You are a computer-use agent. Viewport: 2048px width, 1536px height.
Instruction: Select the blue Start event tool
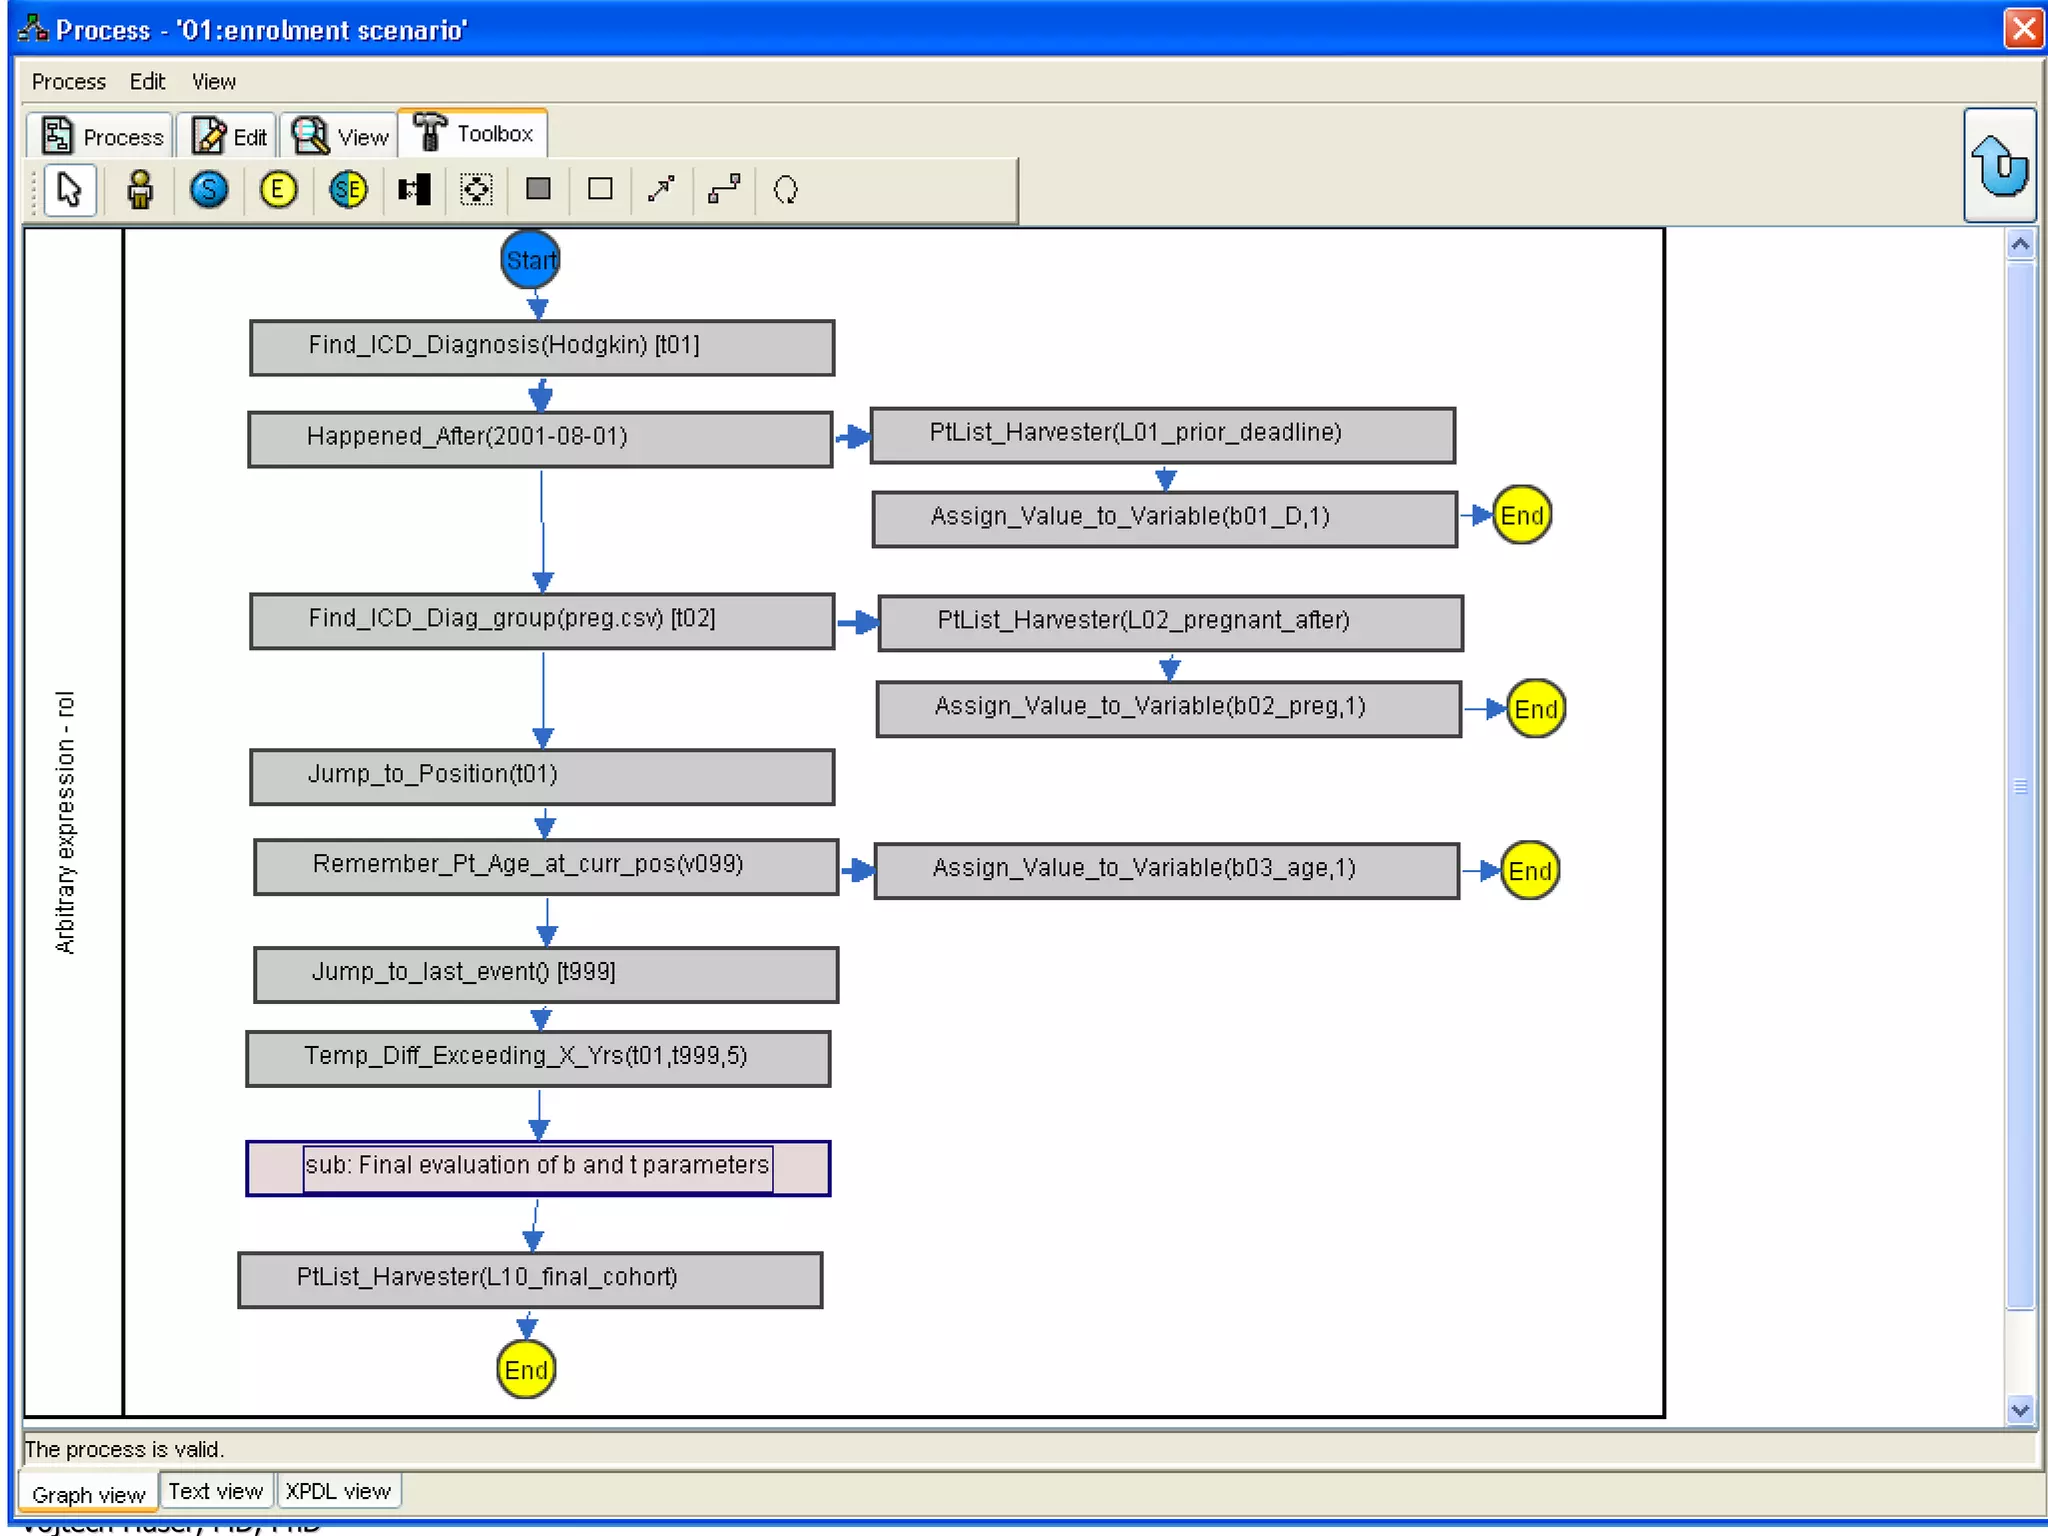pyautogui.click(x=209, y=190)
